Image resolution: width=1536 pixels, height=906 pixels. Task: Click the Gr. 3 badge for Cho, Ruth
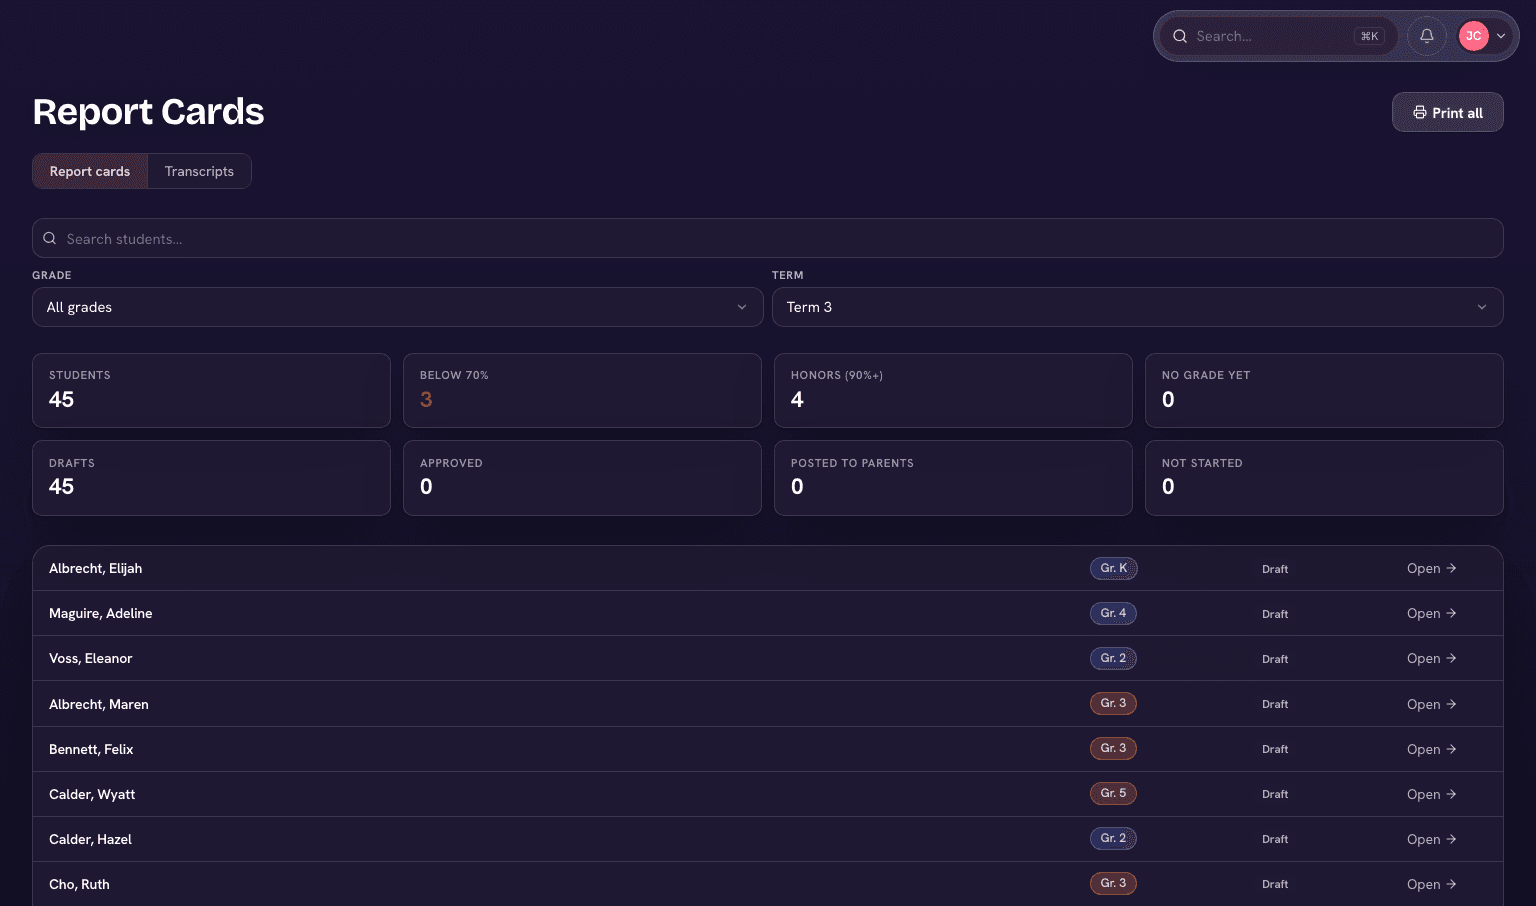[1113, 883]
